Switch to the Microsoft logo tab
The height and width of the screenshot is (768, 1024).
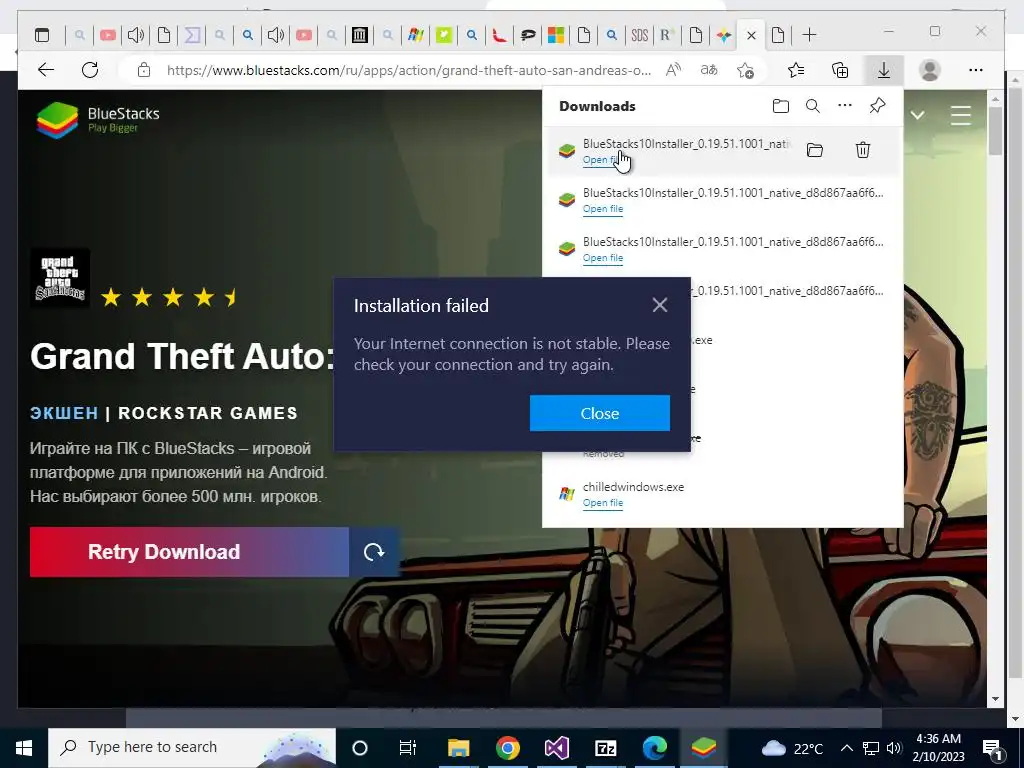click(x=556, y=35)
